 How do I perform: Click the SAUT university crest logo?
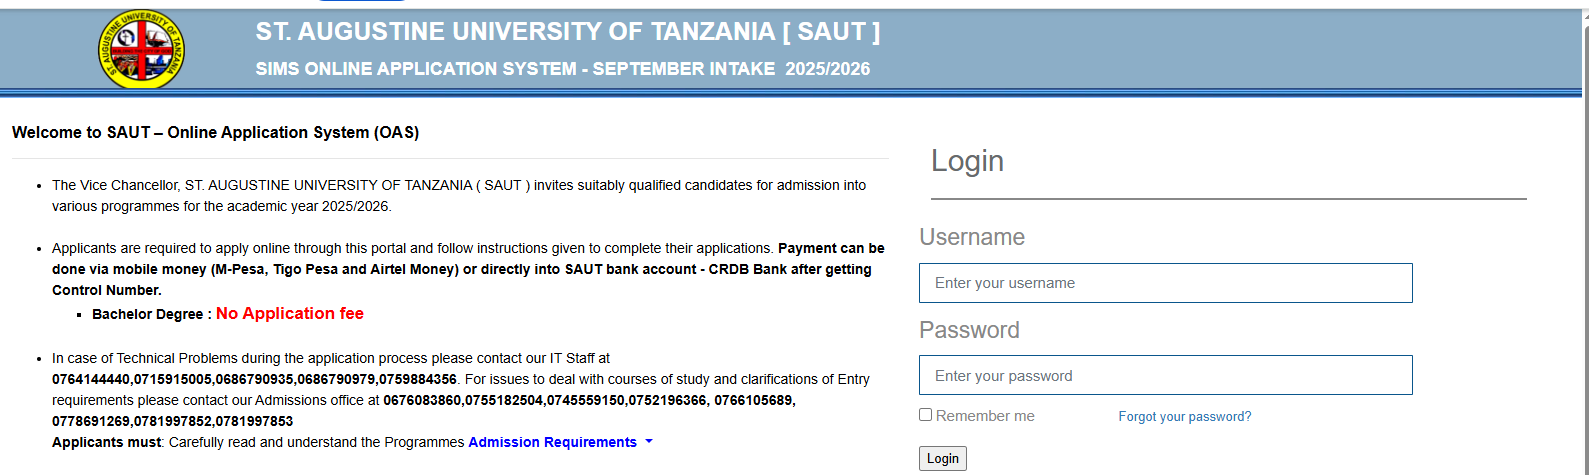click(141, 49)
